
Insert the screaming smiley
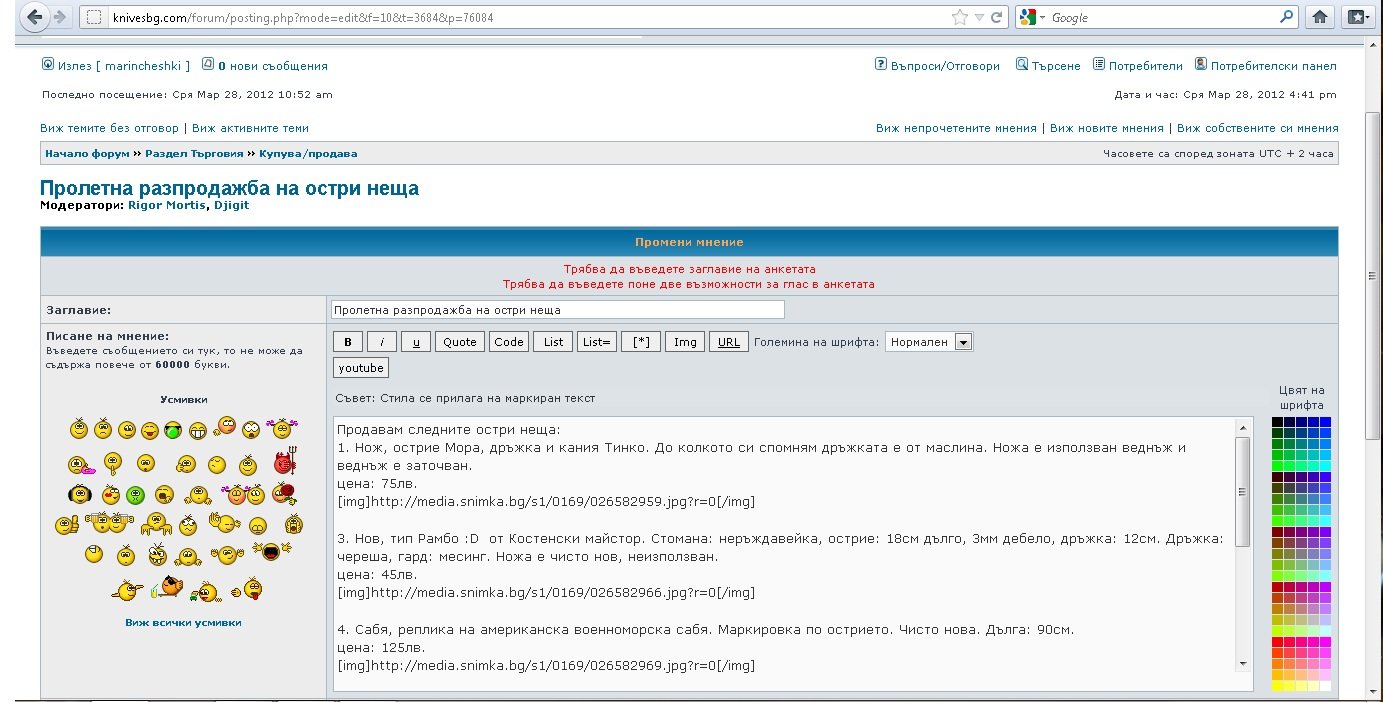point(293,524)
